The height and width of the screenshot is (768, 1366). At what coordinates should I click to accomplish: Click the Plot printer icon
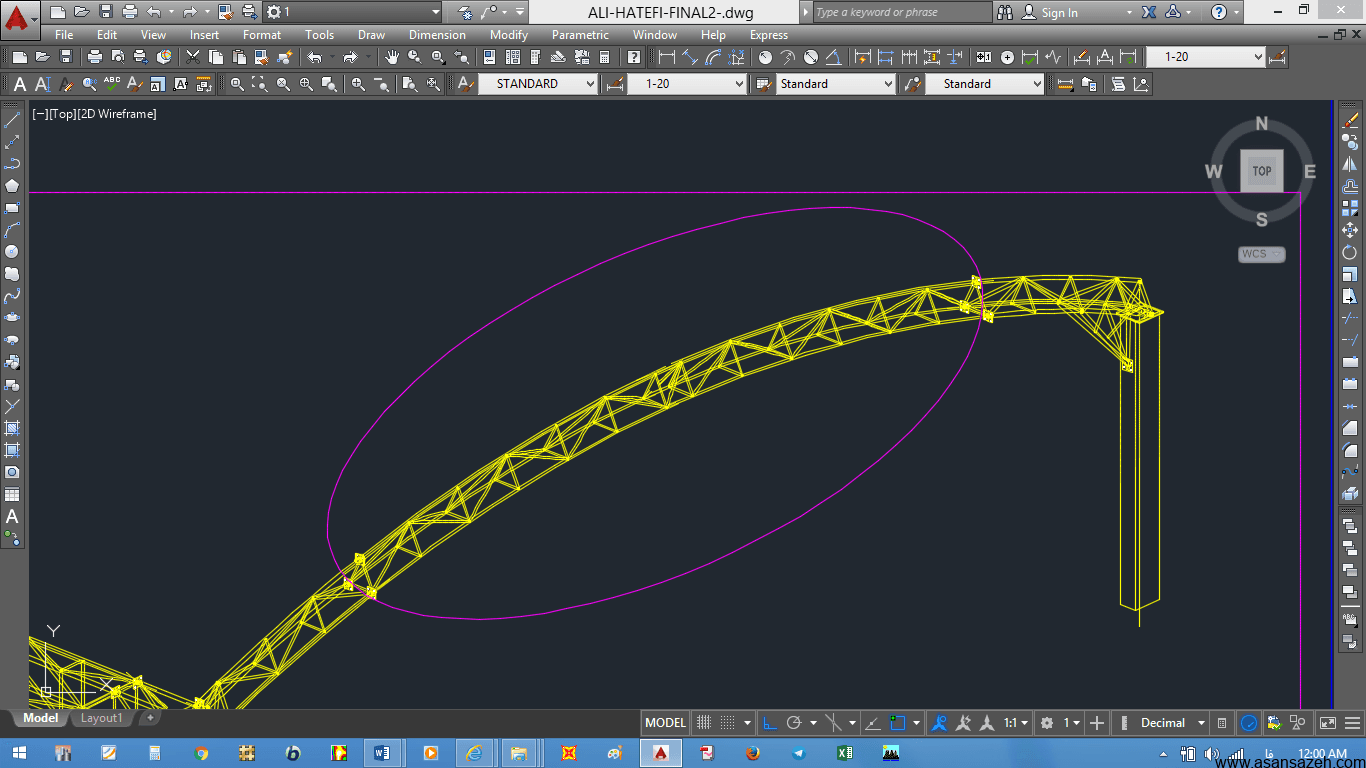(94, 57)
